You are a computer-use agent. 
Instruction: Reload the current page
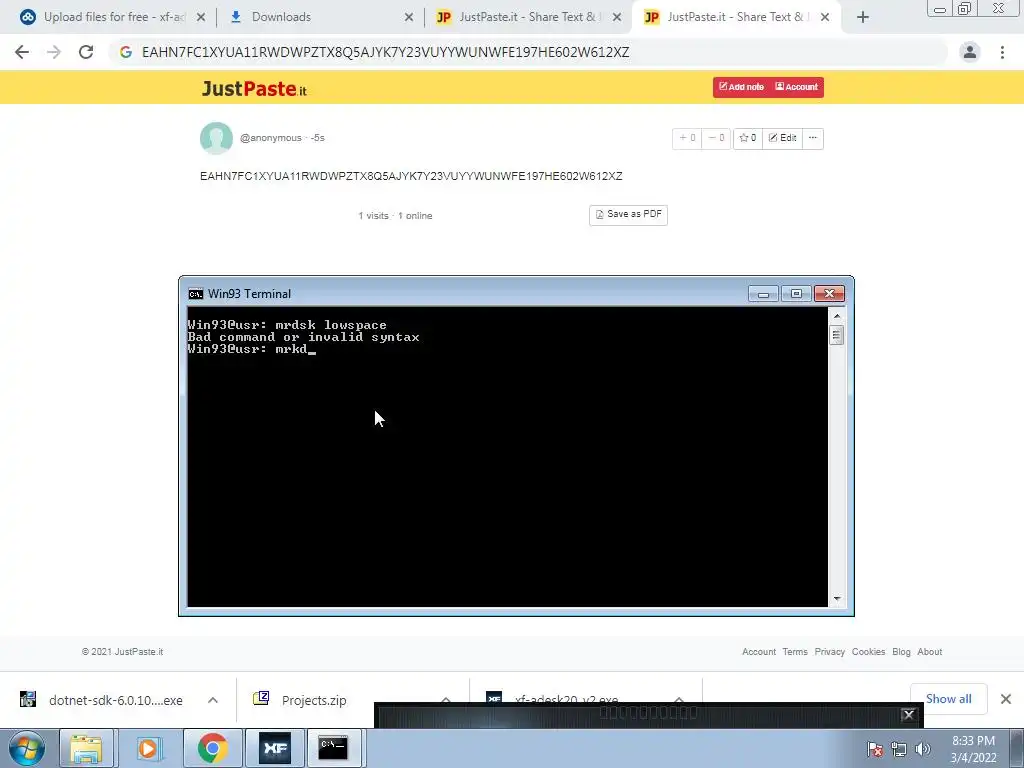click(x=86, y=52)
